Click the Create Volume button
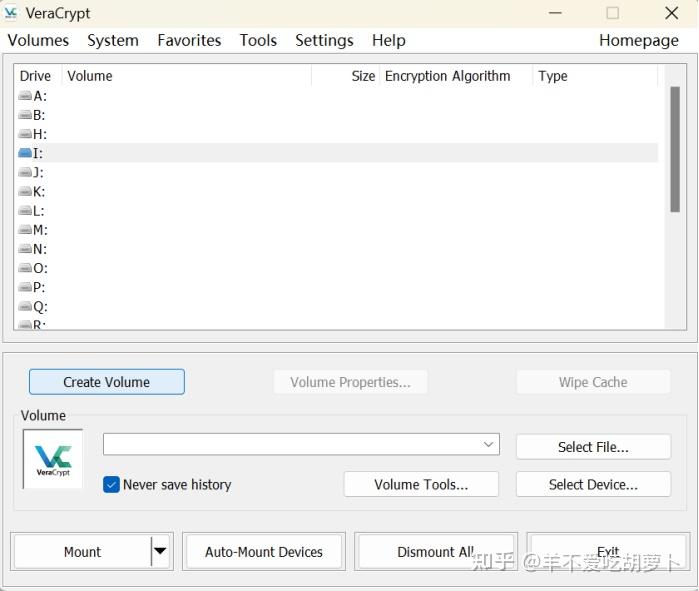Screen dimensions: 699x591 pos(107,382)
